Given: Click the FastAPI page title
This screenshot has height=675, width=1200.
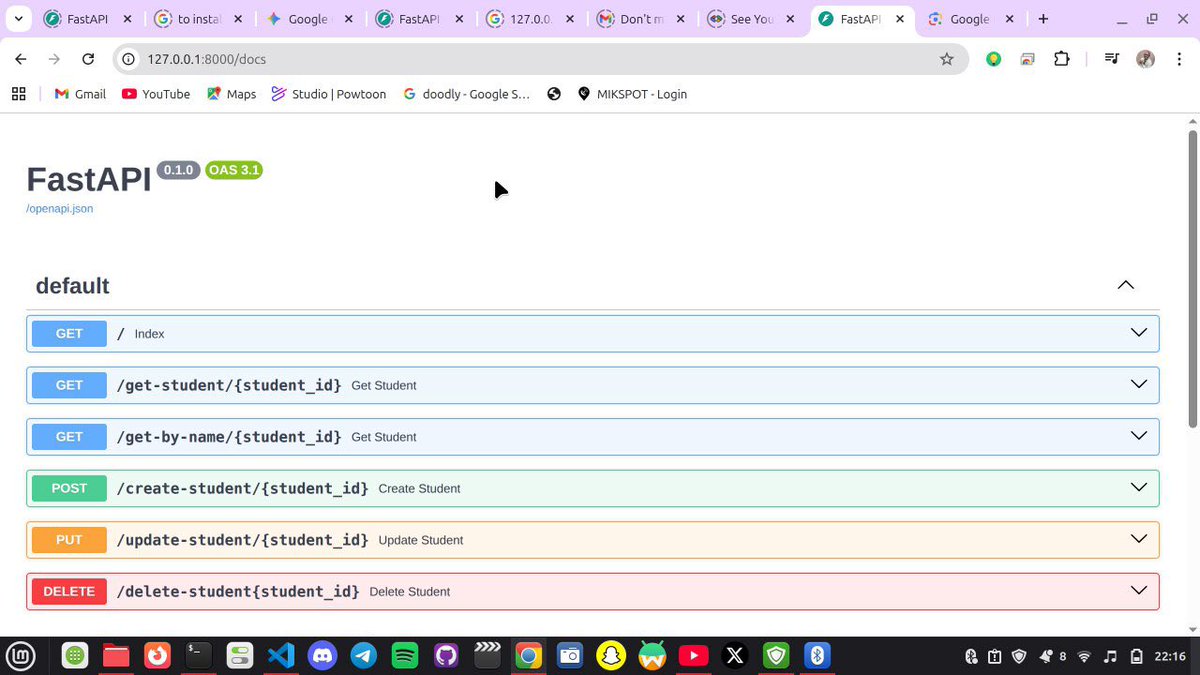Looking at the screenshot, I should click(x=88, y=179).
